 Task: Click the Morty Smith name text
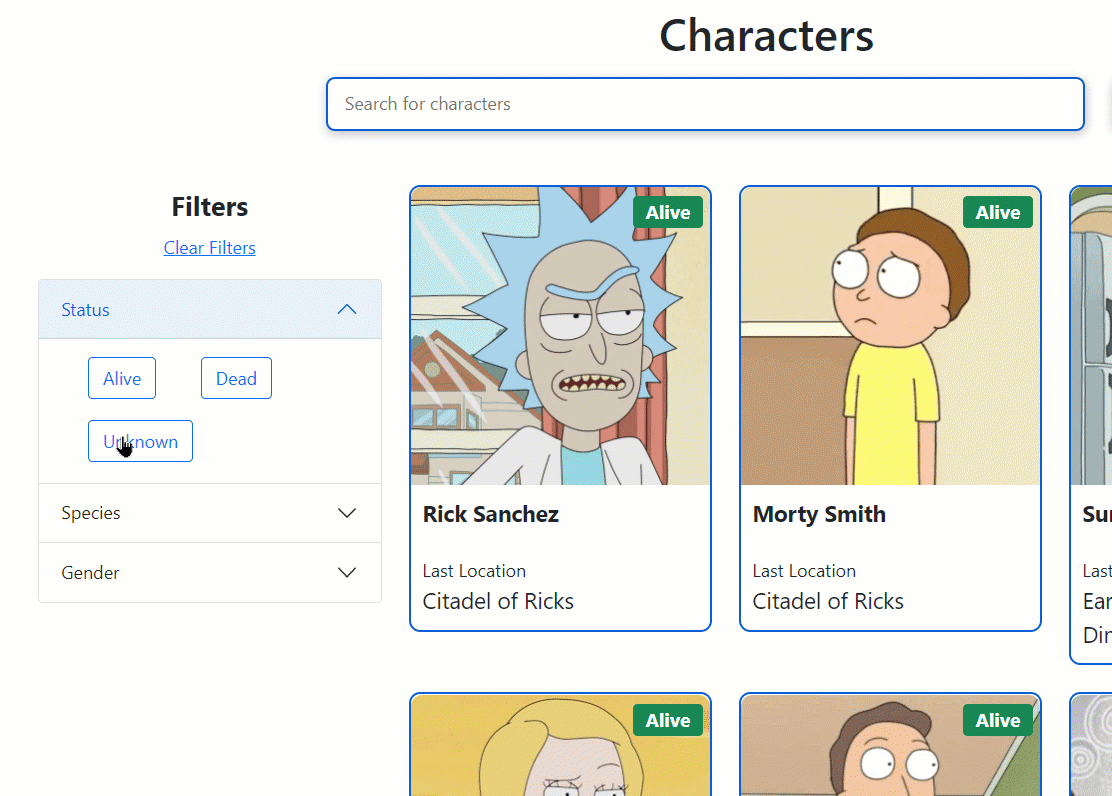[x=819, y=514]
